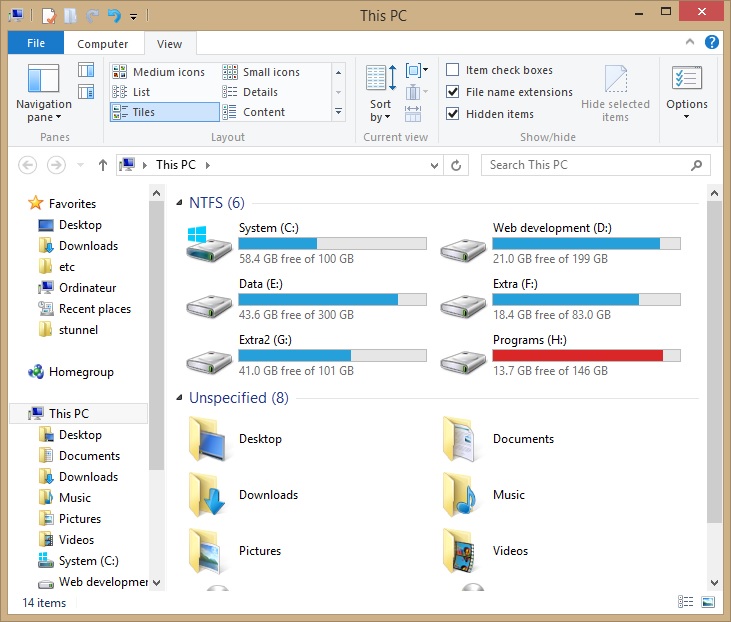This screenshot has width=731, height=622.
Task: Click the Undo quick access icon
Action: click(x=114, y=16)
